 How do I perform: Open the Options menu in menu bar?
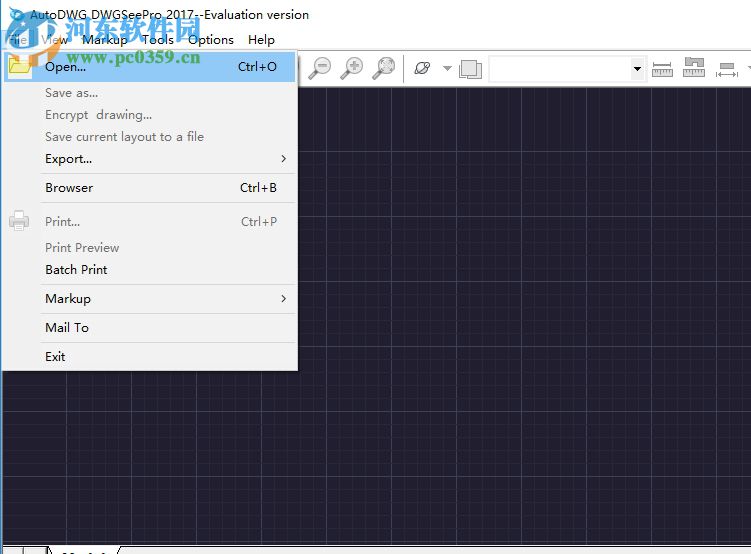[x=211, y=40]
